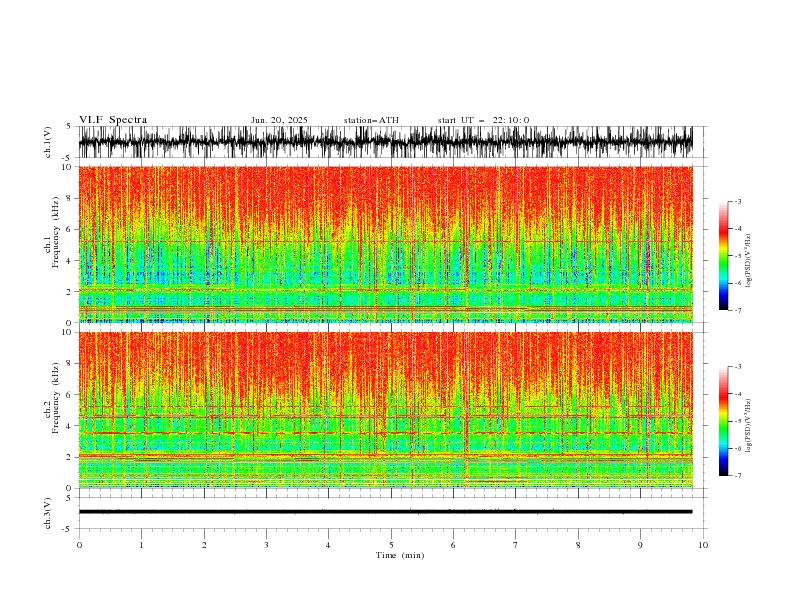792x612 pixels.
Task: Click the 'VLF Spectra' title text
Action: coord(113,120)
